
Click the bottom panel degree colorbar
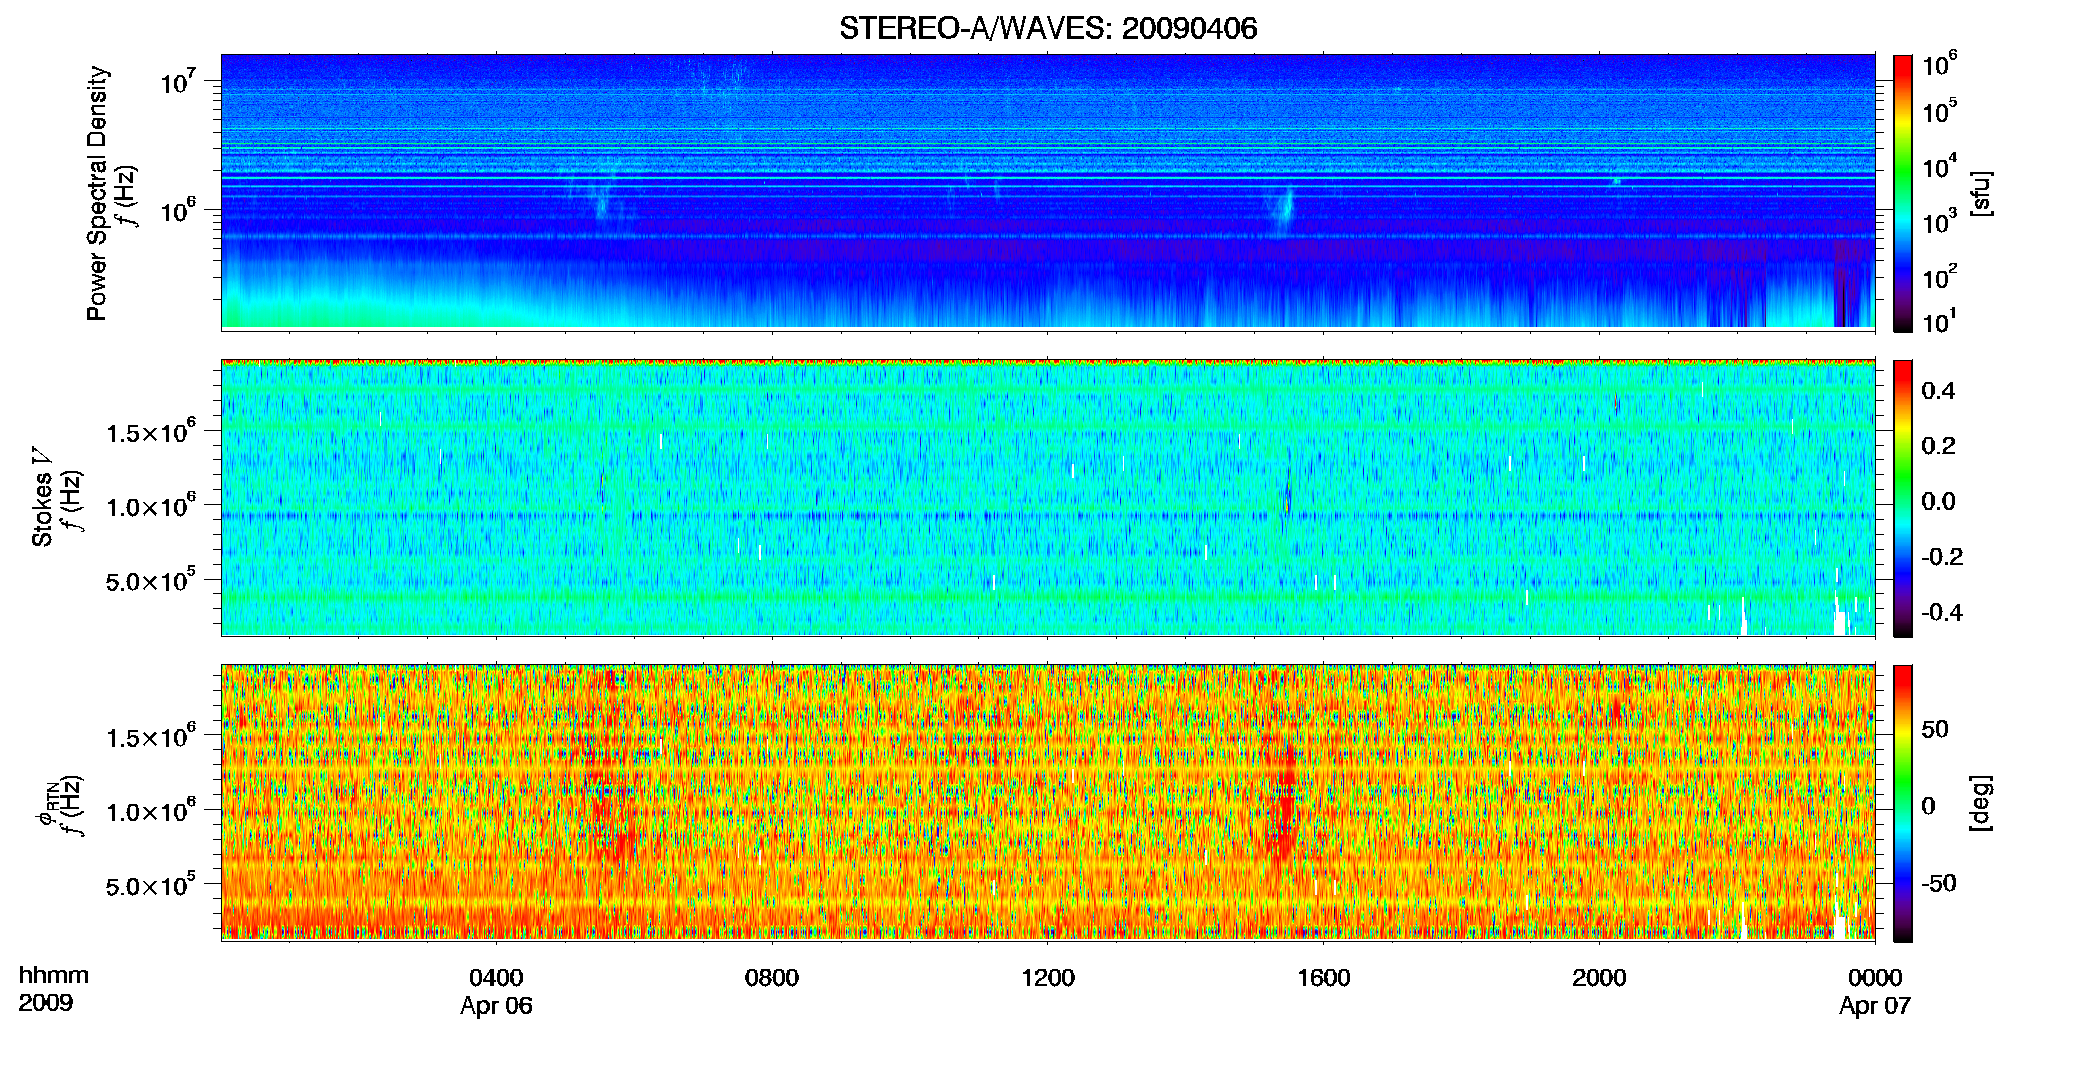1903,803
